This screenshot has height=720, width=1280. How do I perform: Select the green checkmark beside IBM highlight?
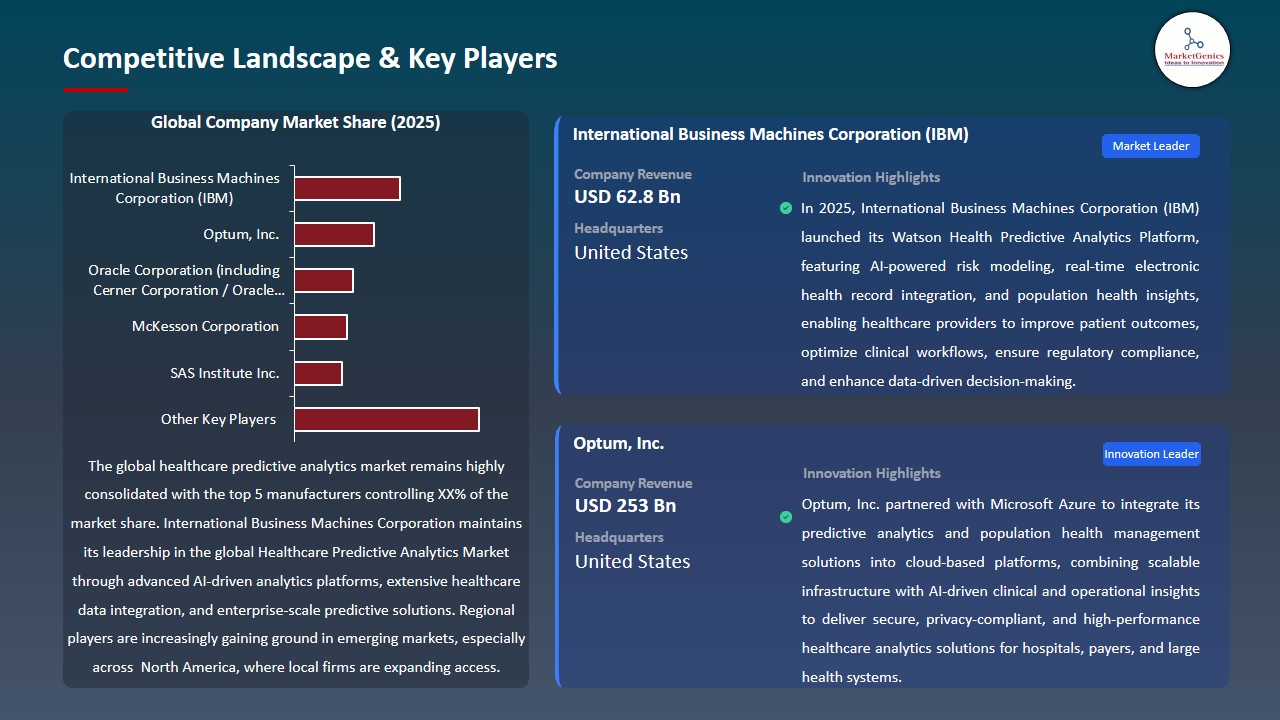786,208
